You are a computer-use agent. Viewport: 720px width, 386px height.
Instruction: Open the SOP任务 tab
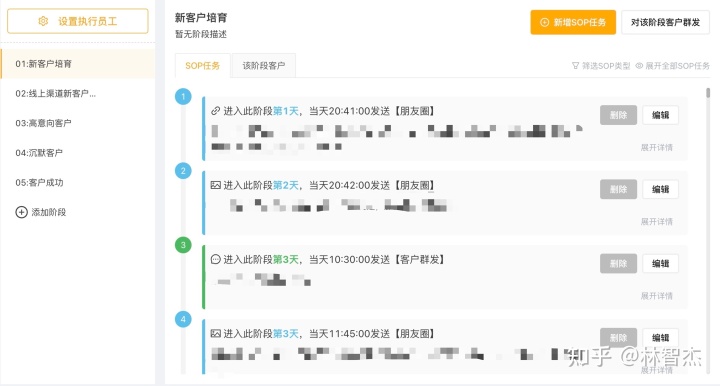coord(202,66)
